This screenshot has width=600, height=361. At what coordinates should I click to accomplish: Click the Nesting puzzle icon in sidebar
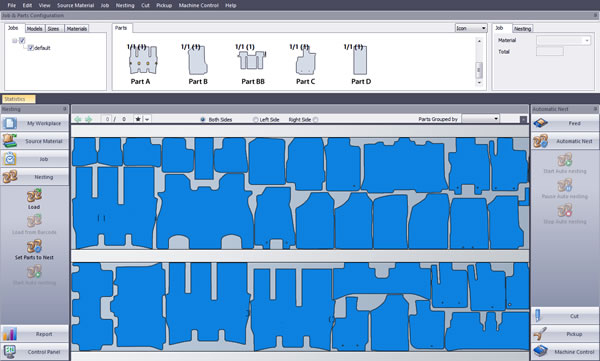10,177
